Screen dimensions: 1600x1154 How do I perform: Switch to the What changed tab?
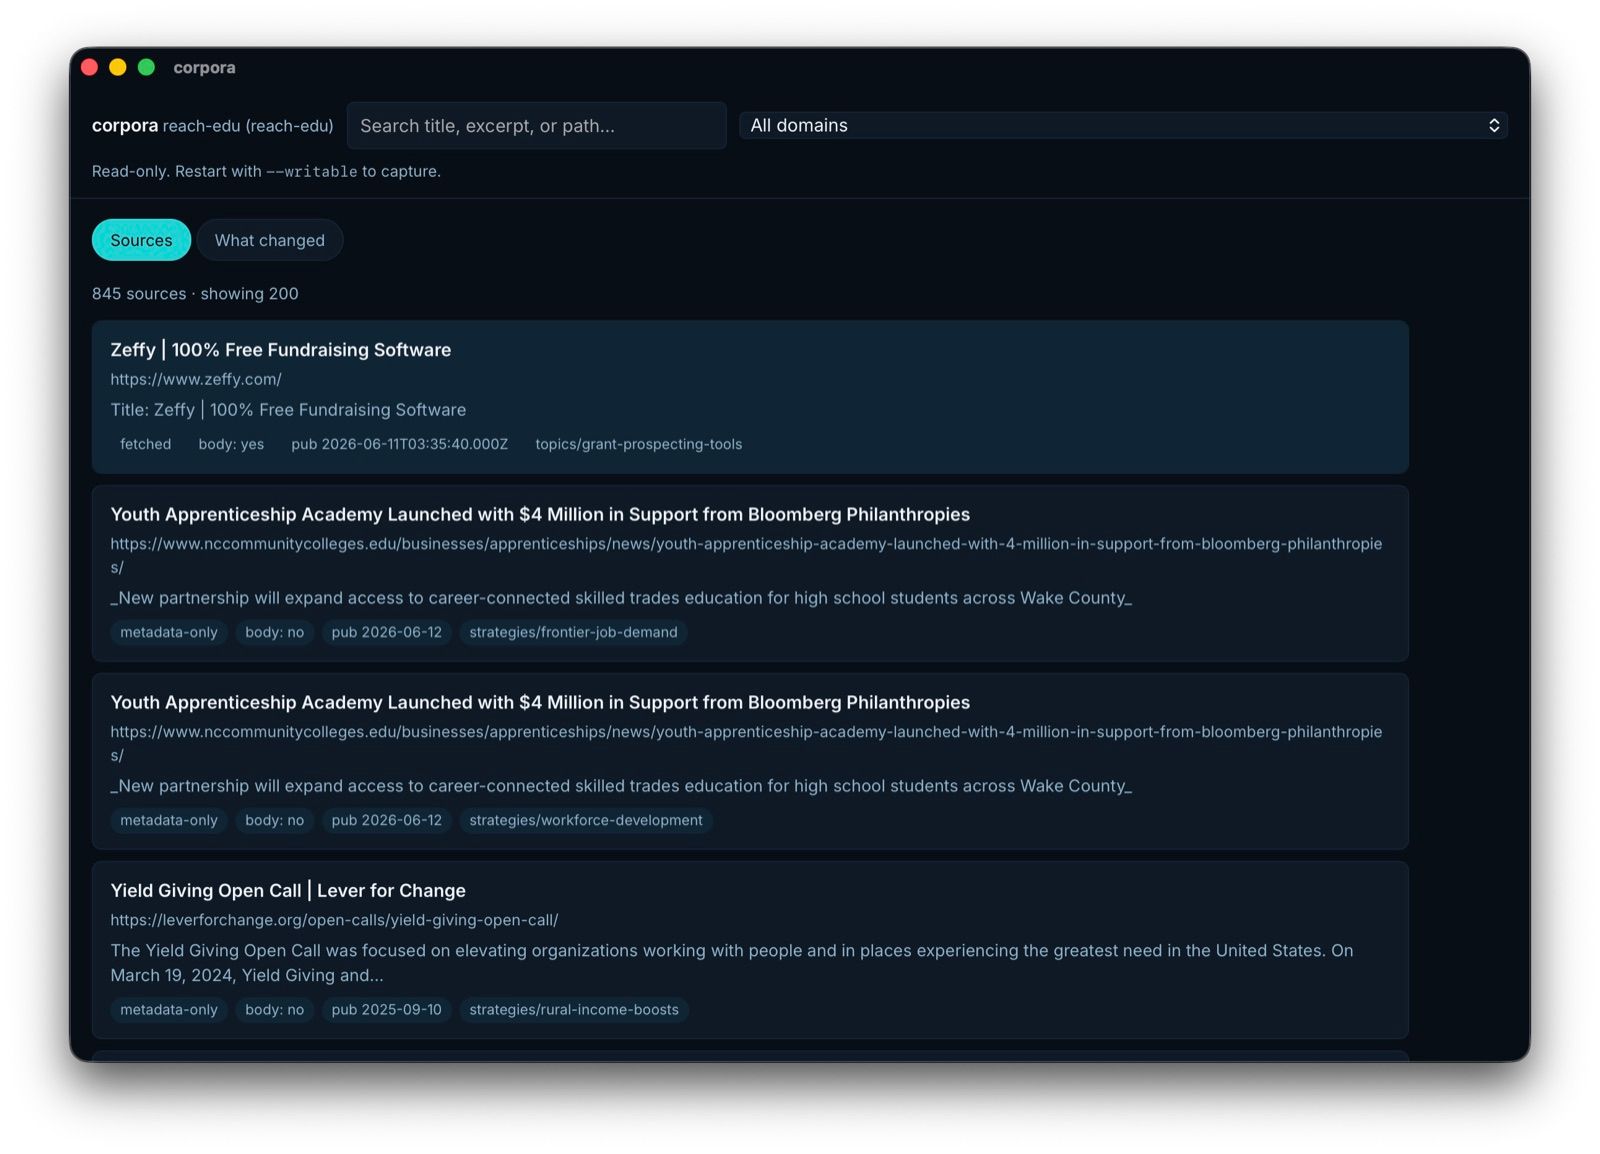[x=269, y=240]
